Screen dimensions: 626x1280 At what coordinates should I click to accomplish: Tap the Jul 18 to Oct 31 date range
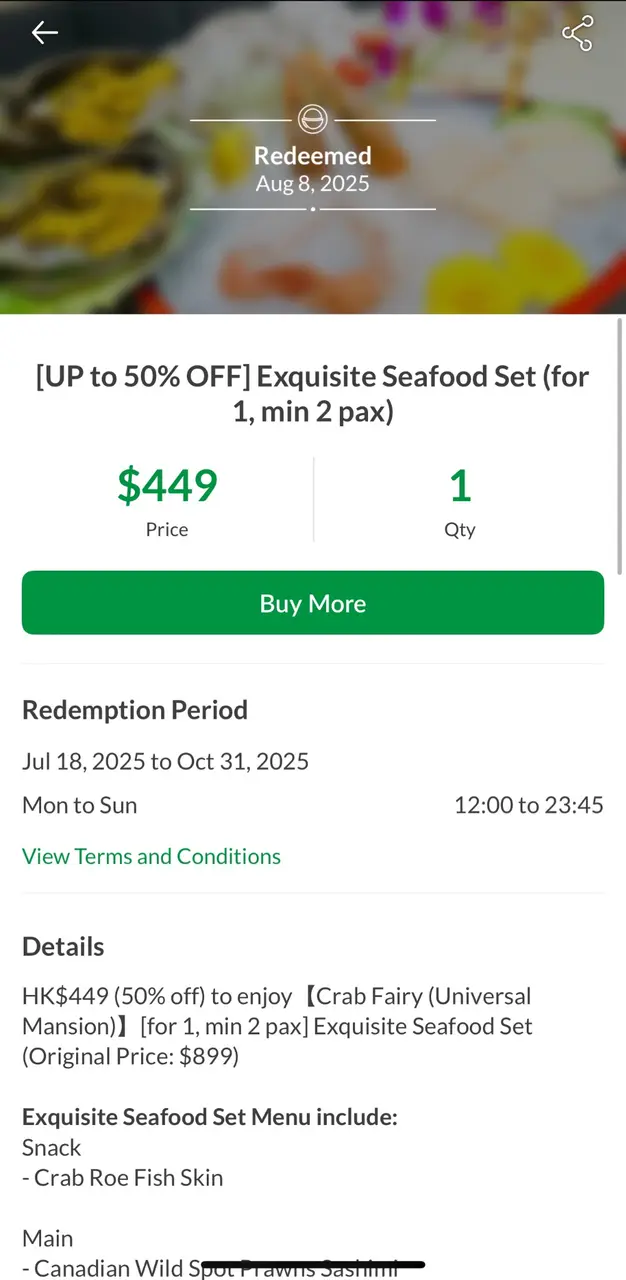(165, 762)
